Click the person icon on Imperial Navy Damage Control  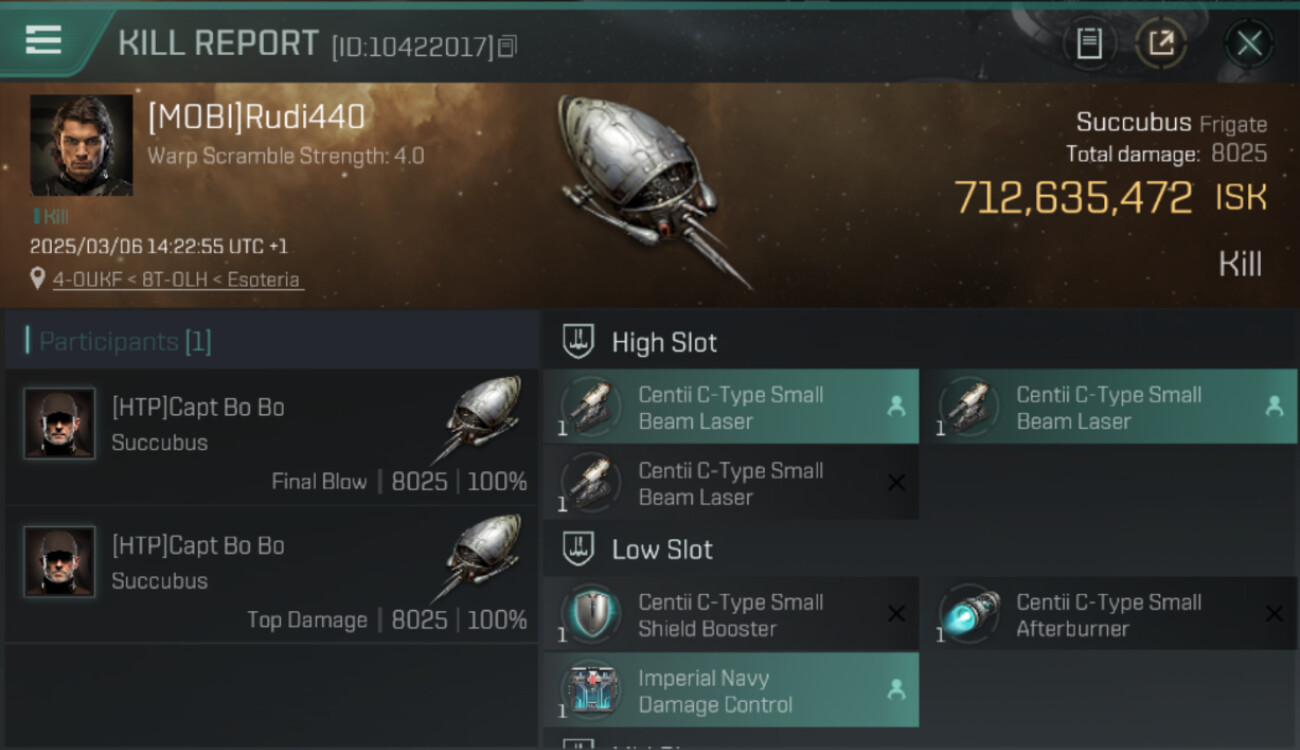tap(896, 689)
